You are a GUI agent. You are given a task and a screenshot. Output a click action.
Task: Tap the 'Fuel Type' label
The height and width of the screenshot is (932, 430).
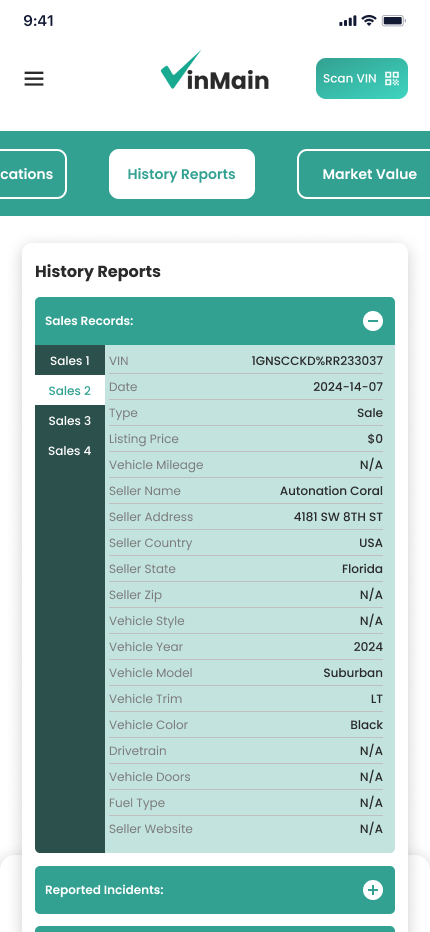pyautogui.click(x=137, y=803)
